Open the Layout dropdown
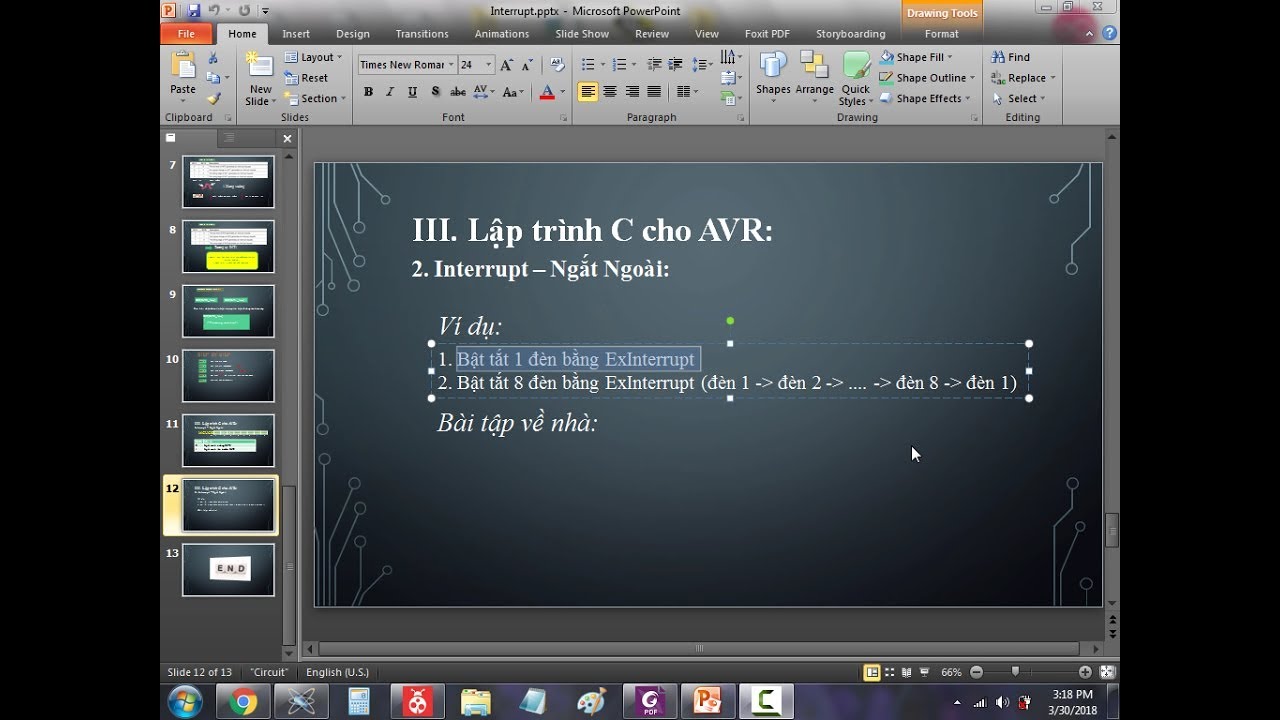 313,58
